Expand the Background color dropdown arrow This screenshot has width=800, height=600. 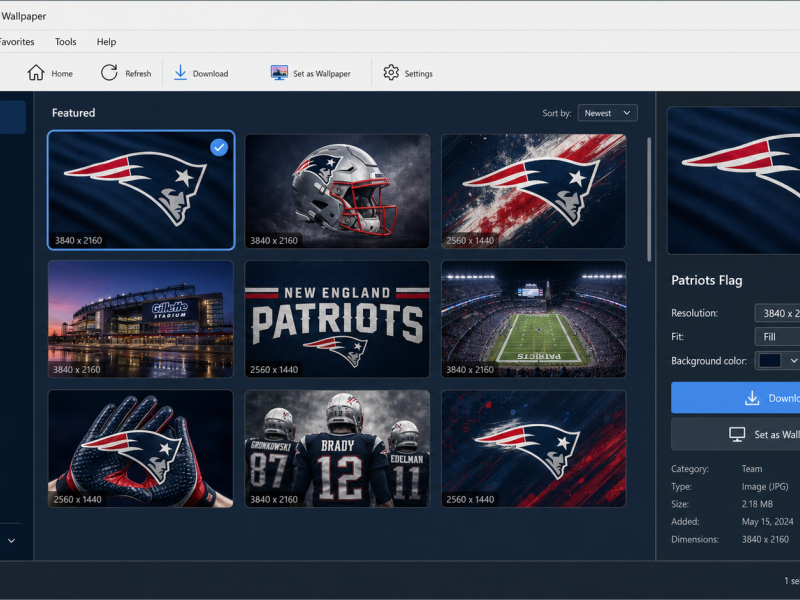pyautogui.click(x=794, y=361)
